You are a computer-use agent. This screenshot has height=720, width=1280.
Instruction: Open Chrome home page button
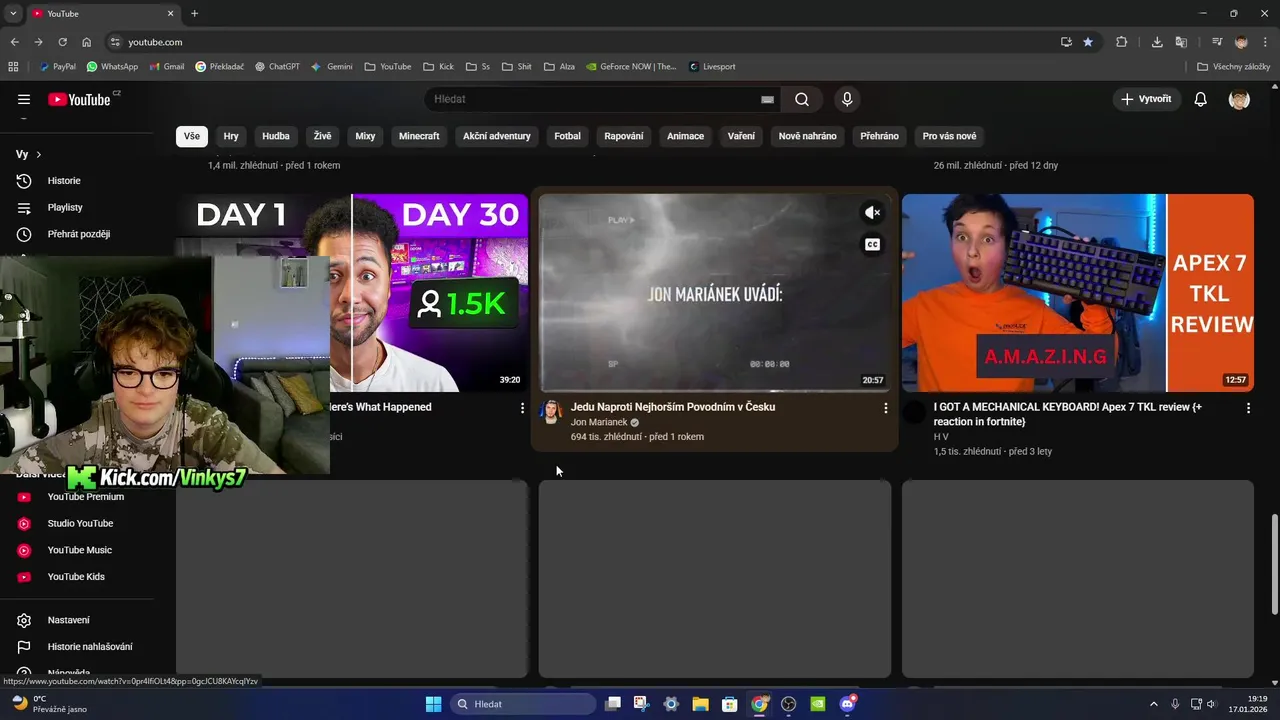pos(86,42)
